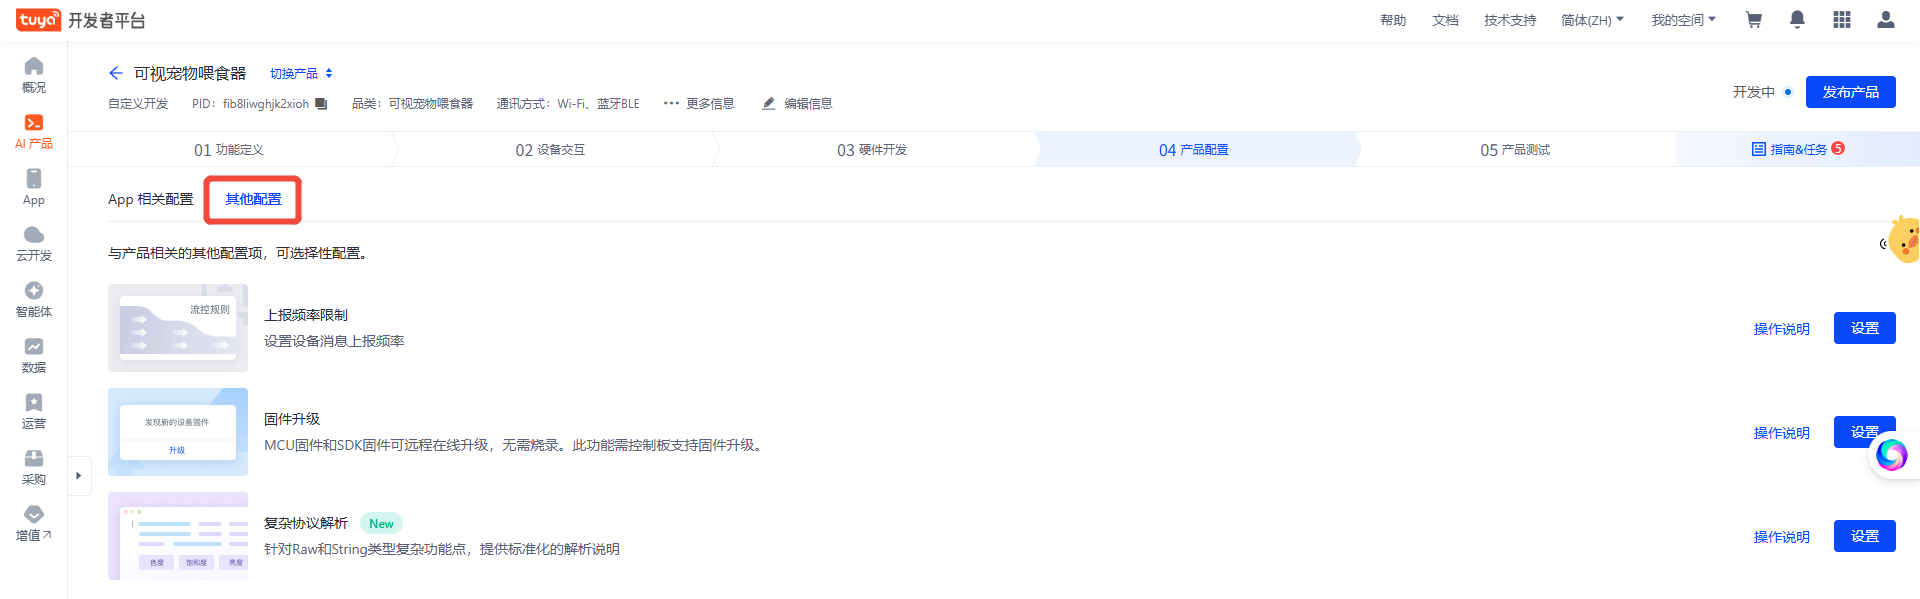Screen dimensions: 1920x599
Task: Go to 云开发 cloud development
Action: coord(34,243)
